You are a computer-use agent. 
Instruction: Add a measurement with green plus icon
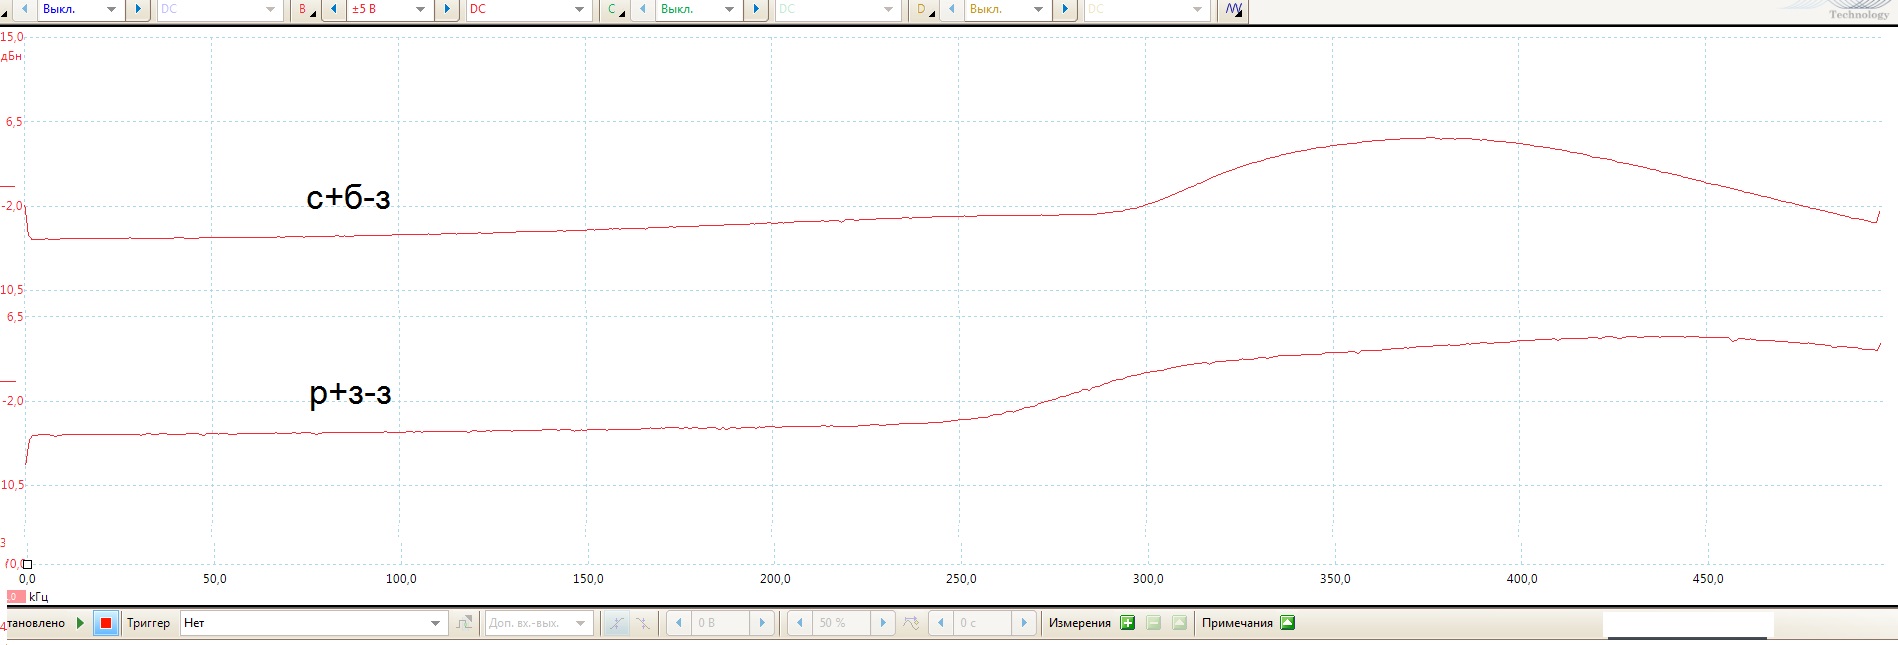pos(1128,623)
